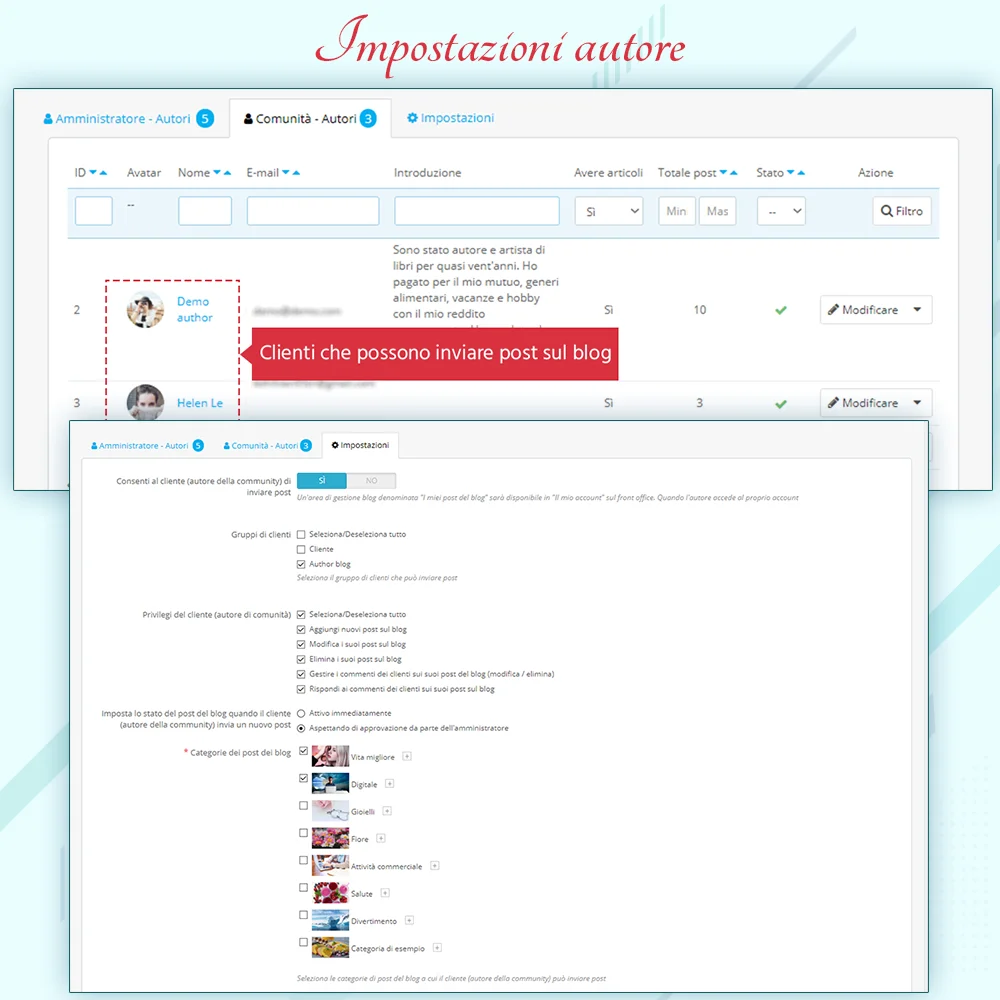The width and height of the screenshot is (1000, 1000).
Task: Enable the Cliente group checkbox
Action: (301, 549)
